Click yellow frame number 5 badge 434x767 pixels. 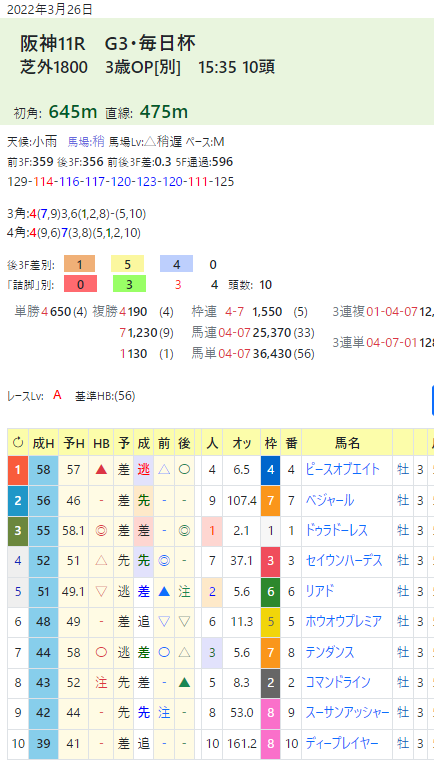pos(270,621)
